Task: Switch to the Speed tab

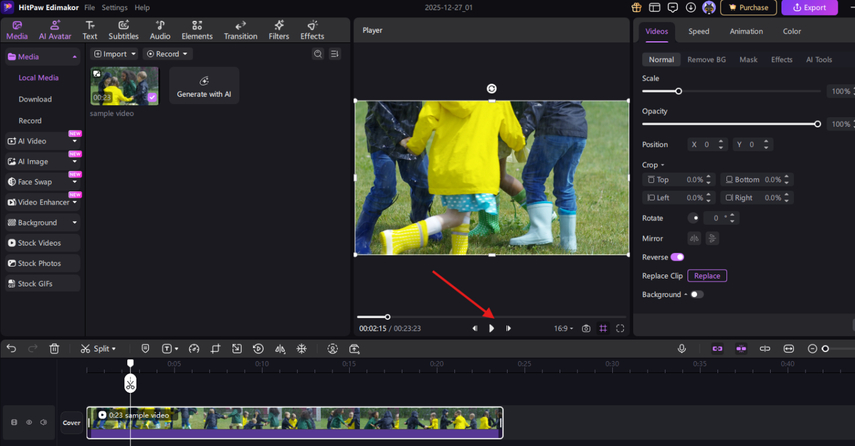Action: [699, 31]
